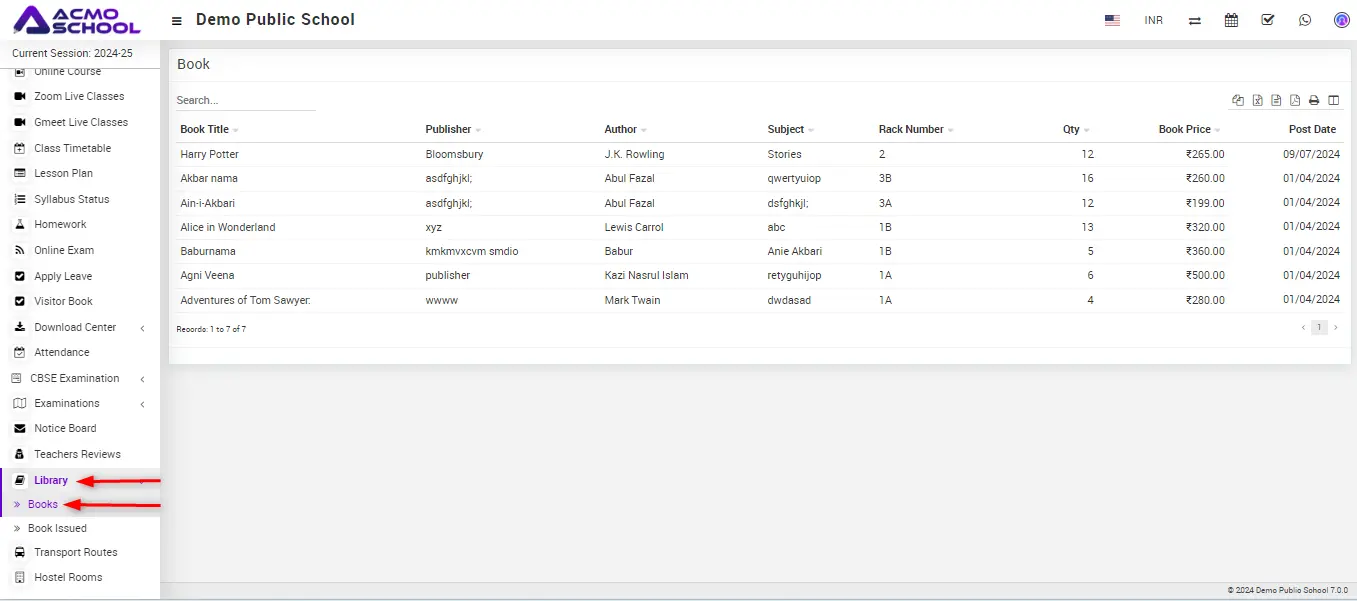Open the INR currency selector
Screen dimensions: 1357x601
(x=1153, y=20)
